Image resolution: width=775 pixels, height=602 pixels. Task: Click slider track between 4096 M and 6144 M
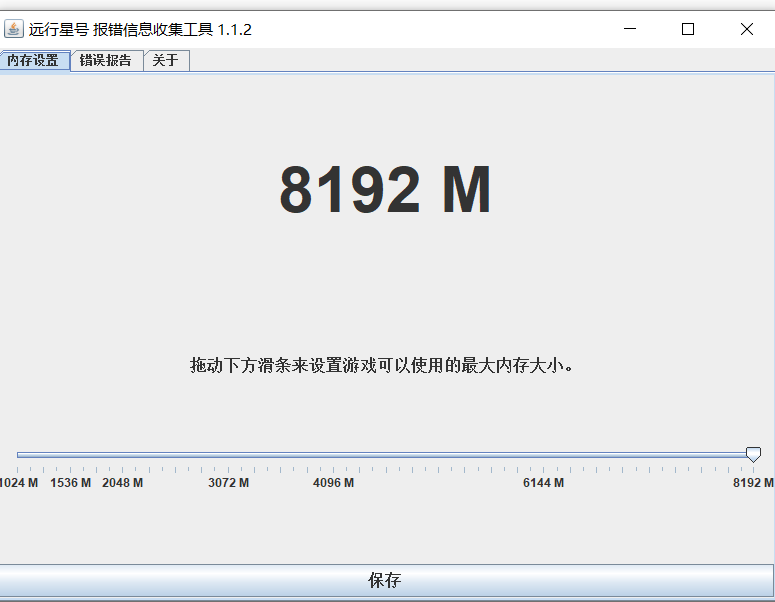pyautogui.click(x=440, y=455)
